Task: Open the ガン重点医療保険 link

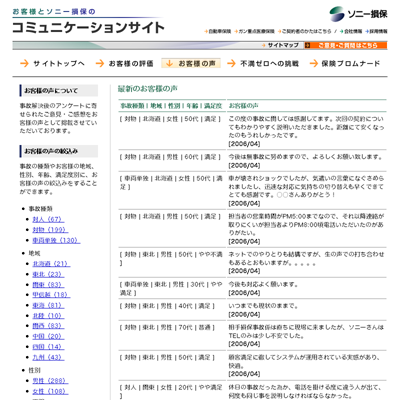Action: point(254,31)
